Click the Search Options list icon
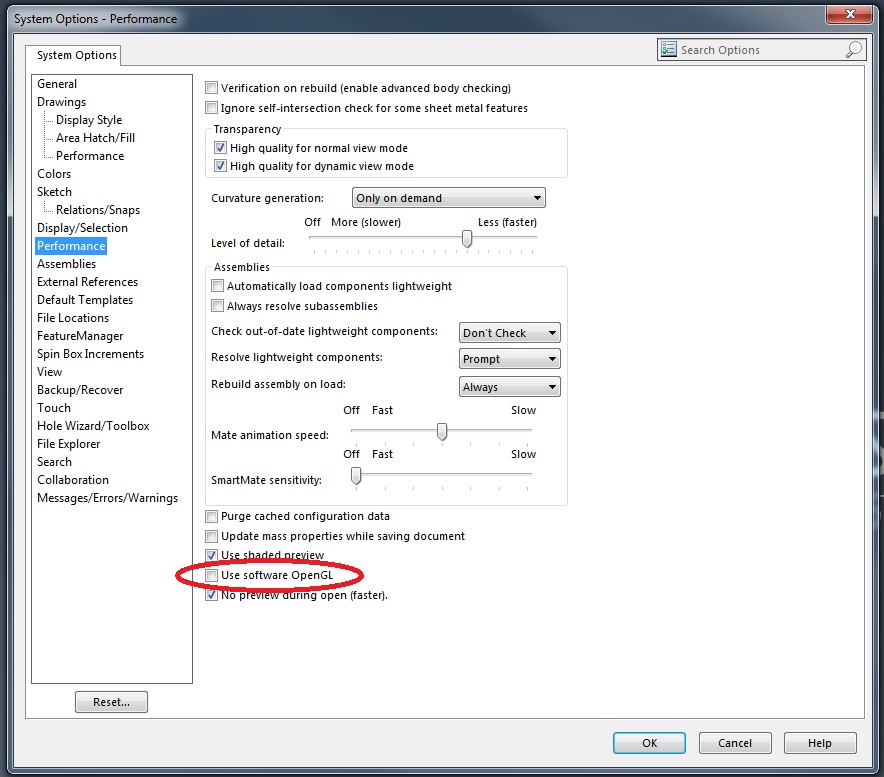 point(669,50)
